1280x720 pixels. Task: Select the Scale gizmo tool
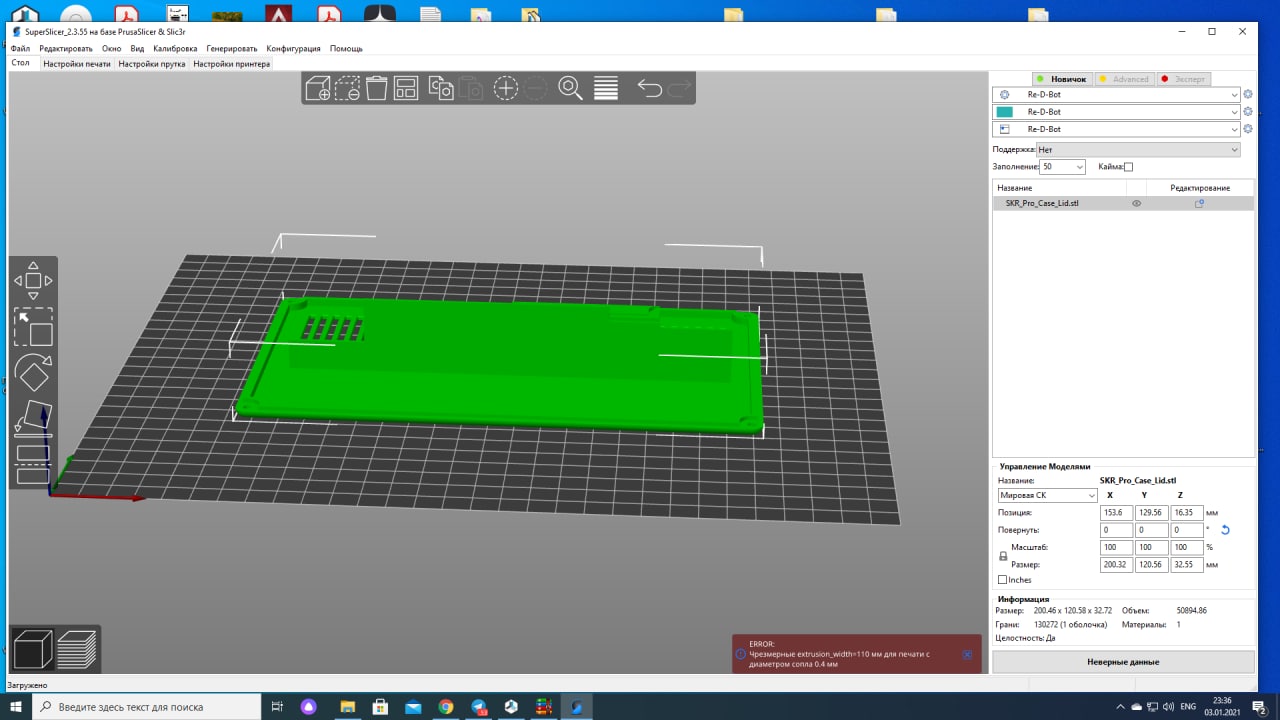pos(33,327)
